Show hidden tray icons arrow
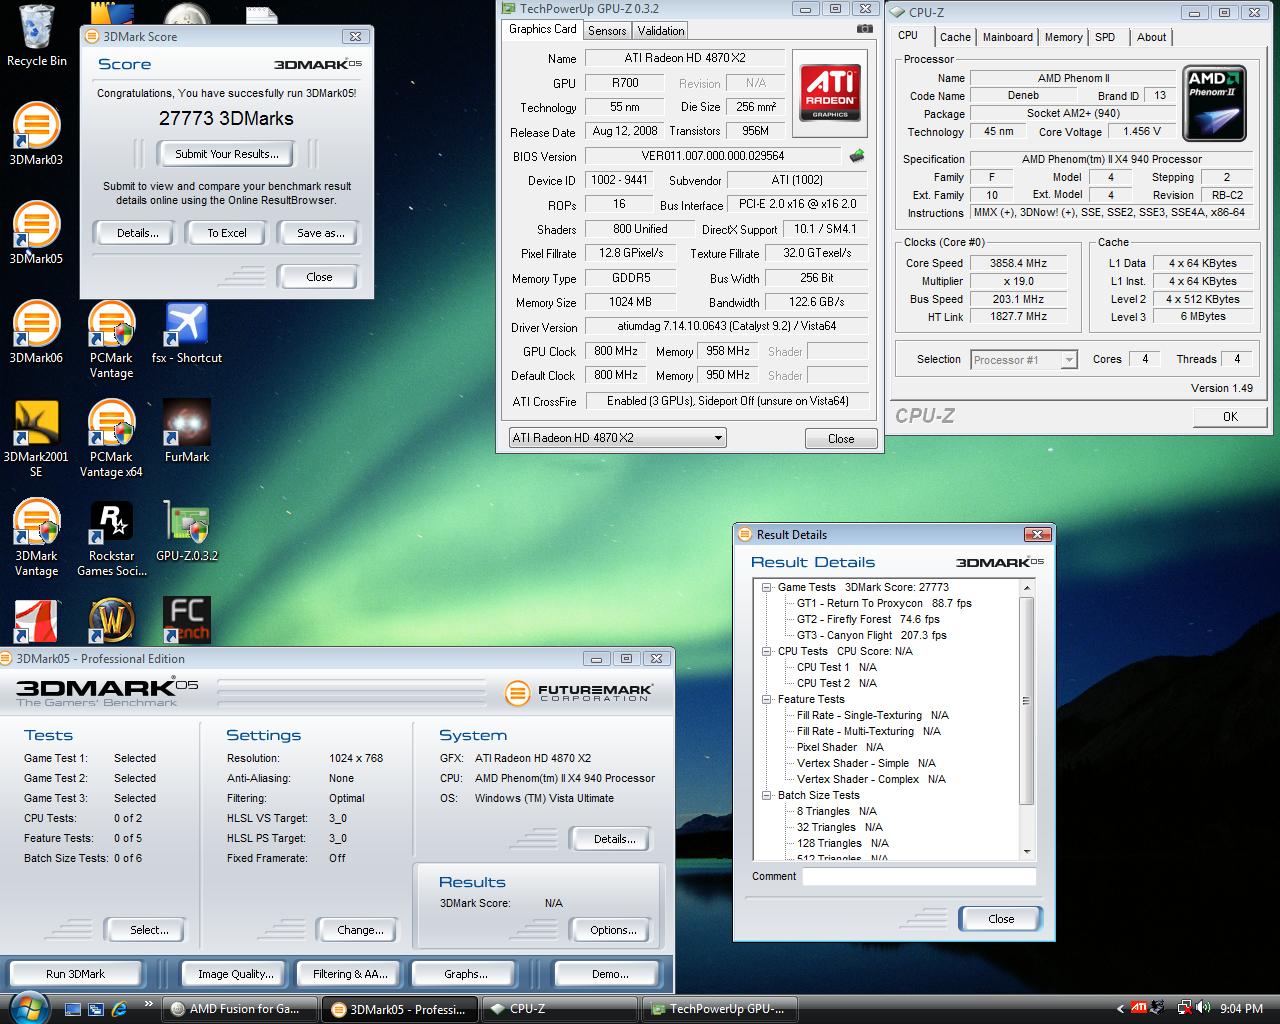The width and height of the screenshot is (1280, 1024). (1120, 1008)
